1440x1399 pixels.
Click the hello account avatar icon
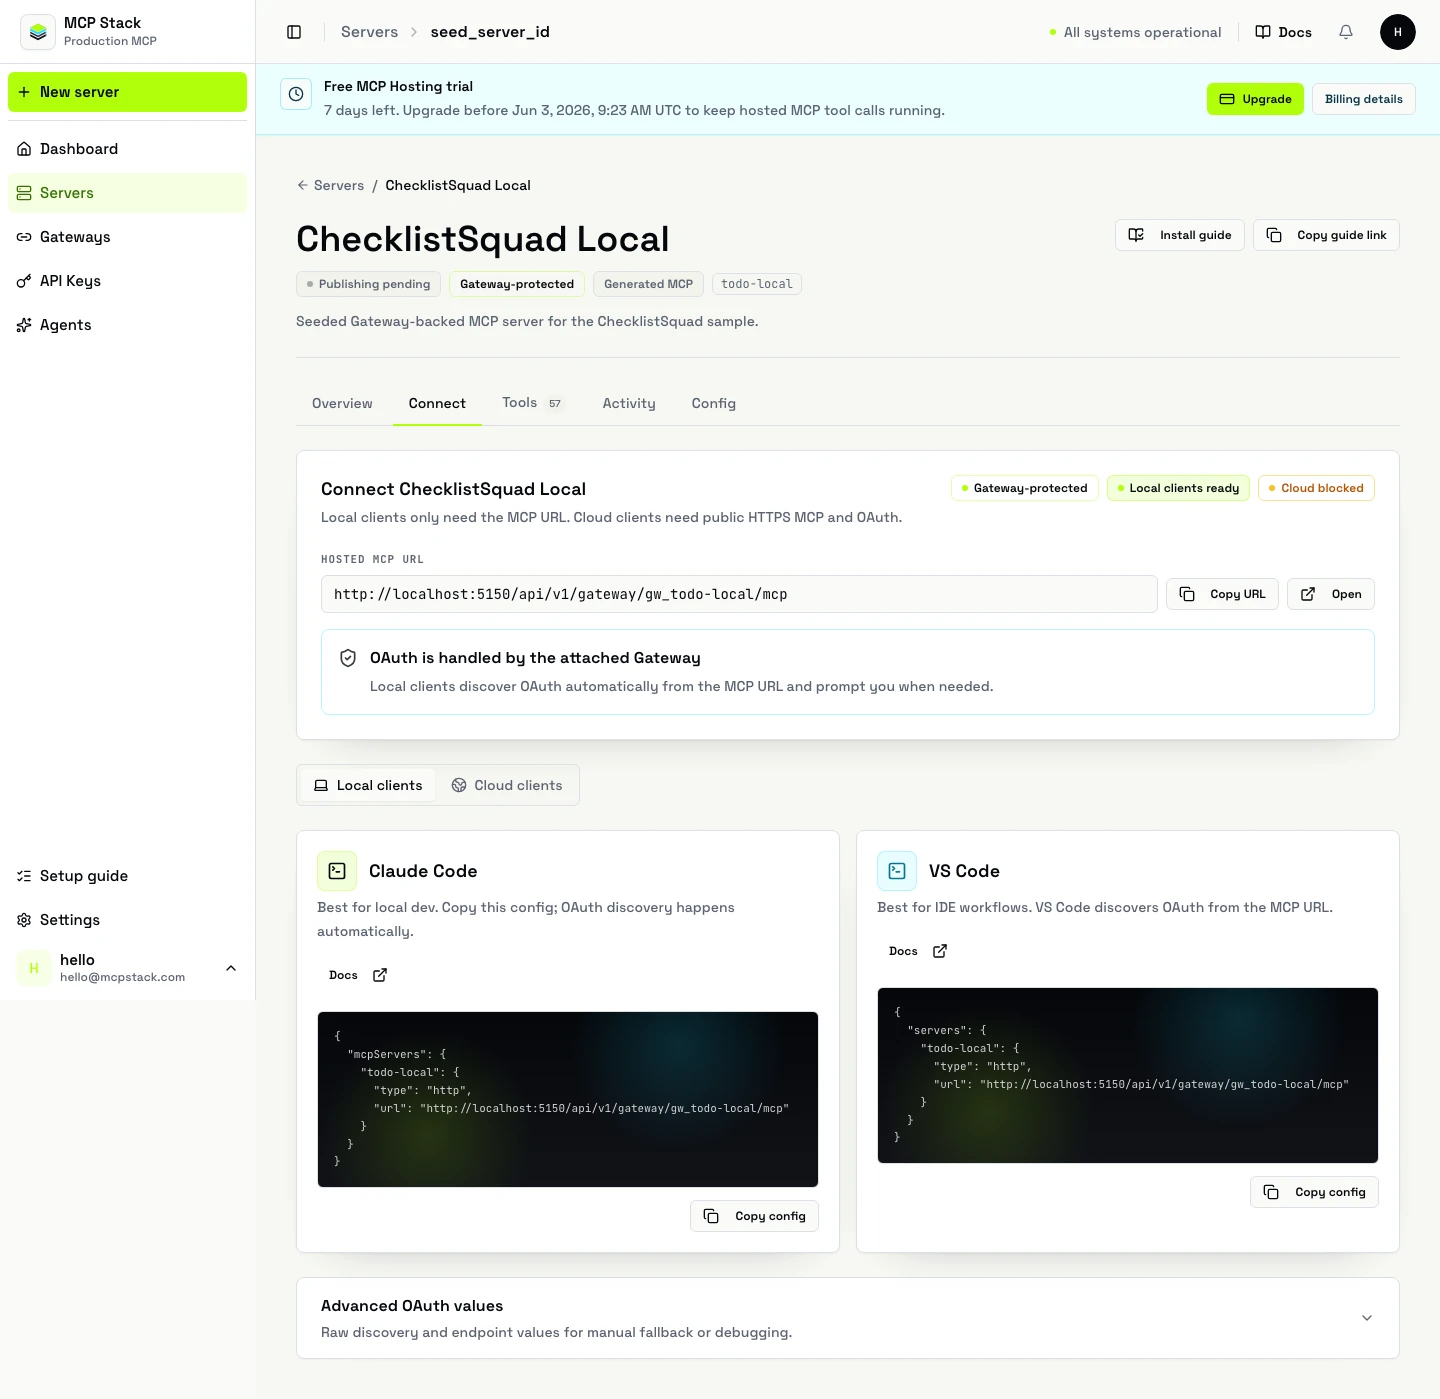(34, 968)
